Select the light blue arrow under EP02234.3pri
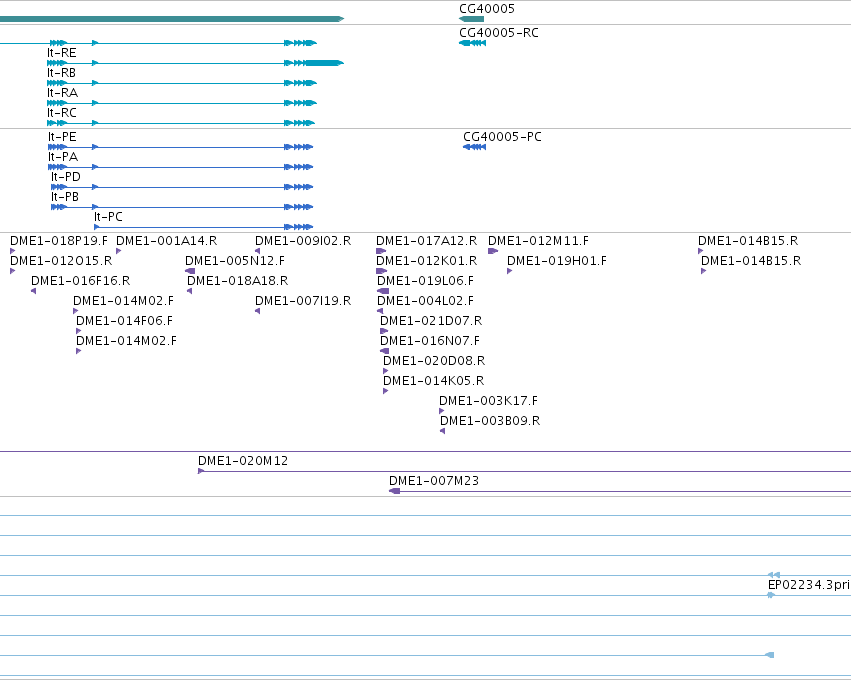Viewport: 851px width, 680px height. click(771, 595)
